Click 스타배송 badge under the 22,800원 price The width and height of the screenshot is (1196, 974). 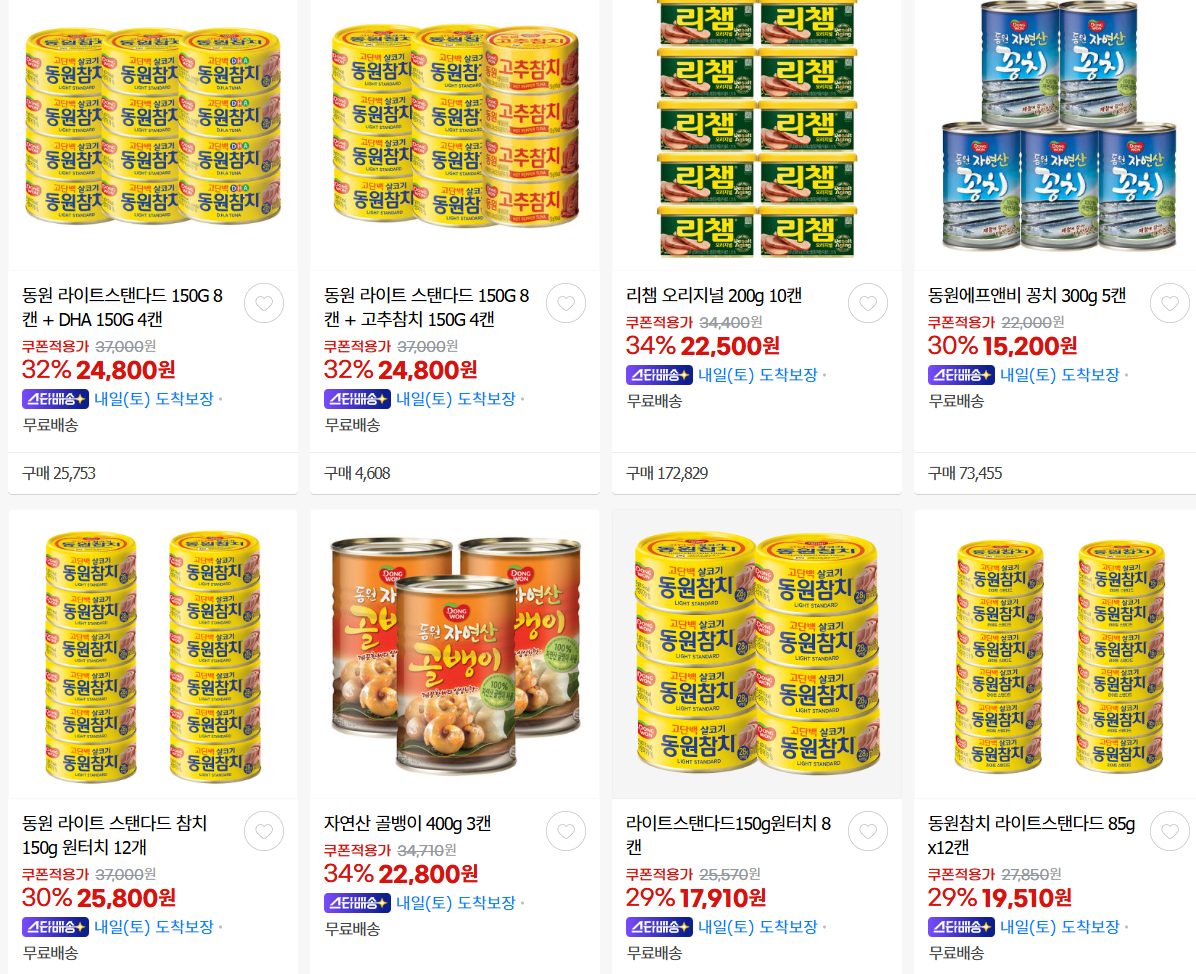click(357, 903)
